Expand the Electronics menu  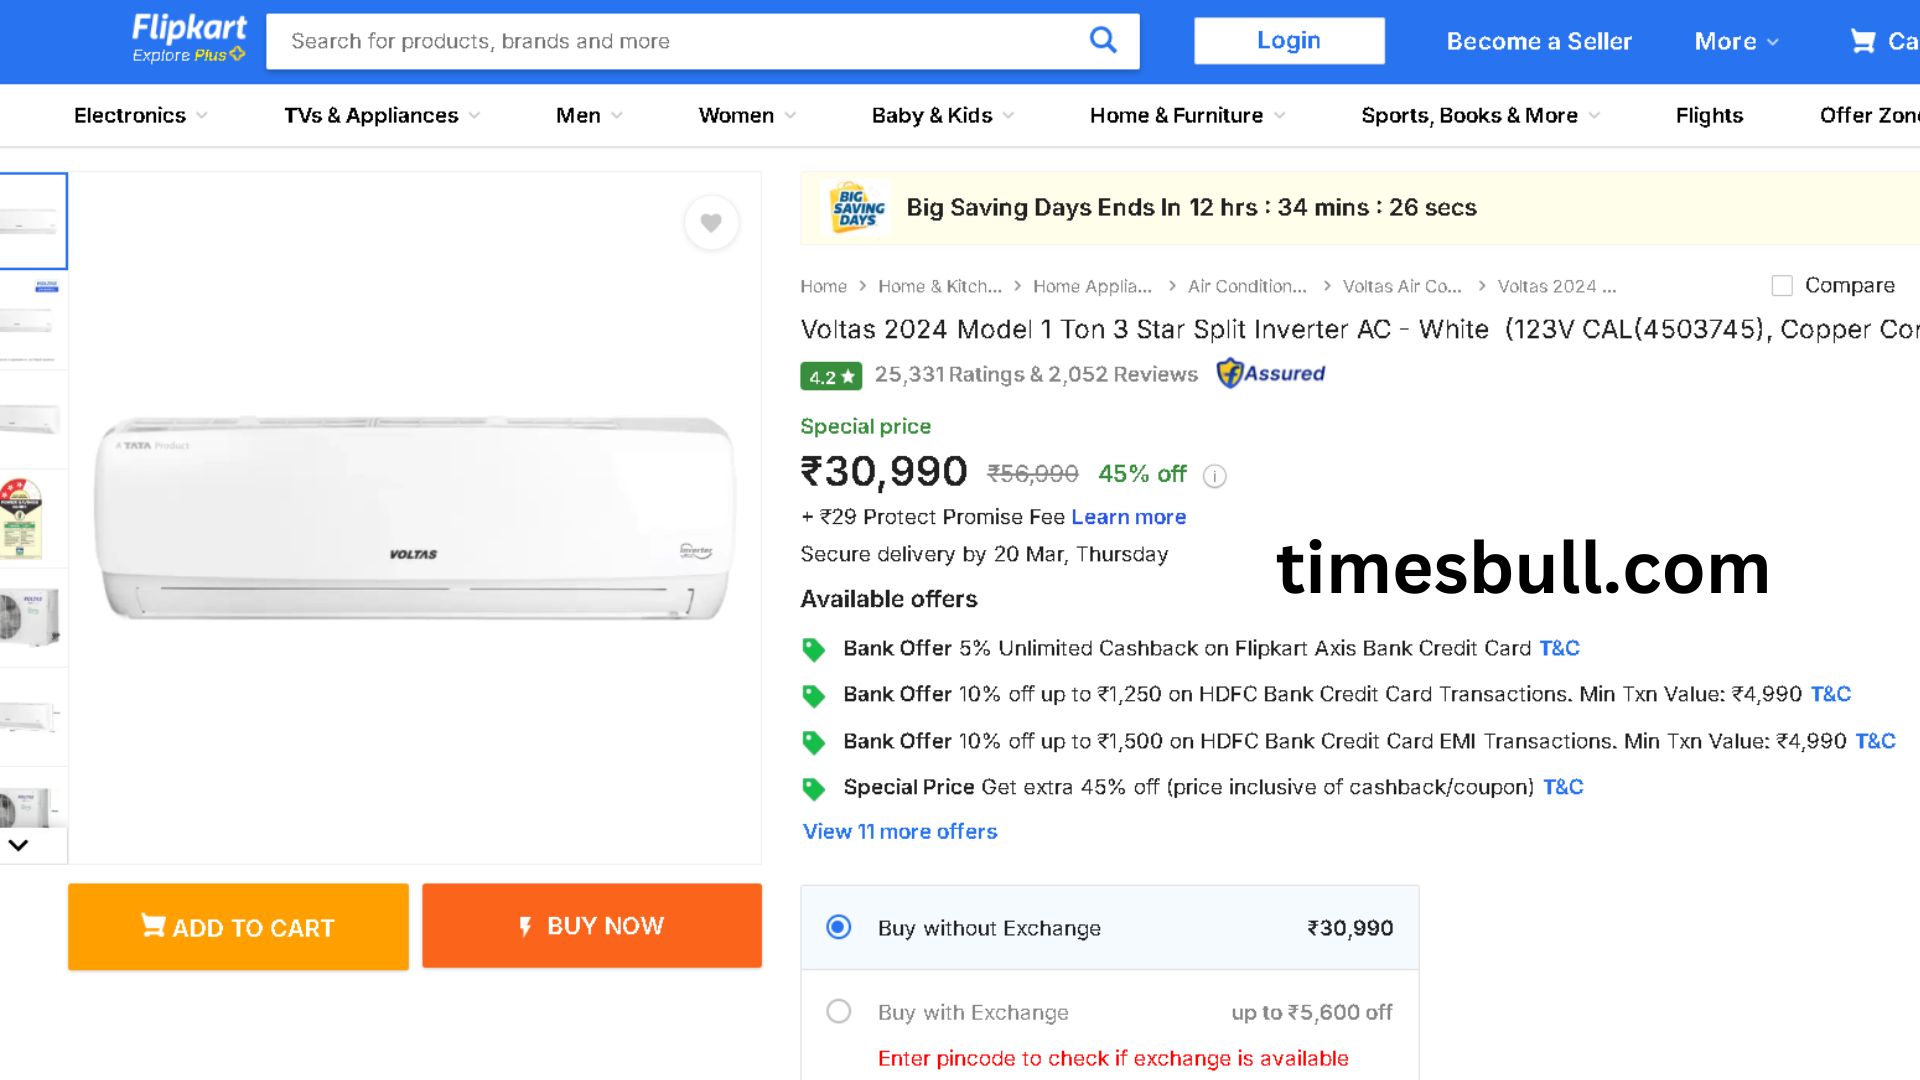[x=141, y=116]
